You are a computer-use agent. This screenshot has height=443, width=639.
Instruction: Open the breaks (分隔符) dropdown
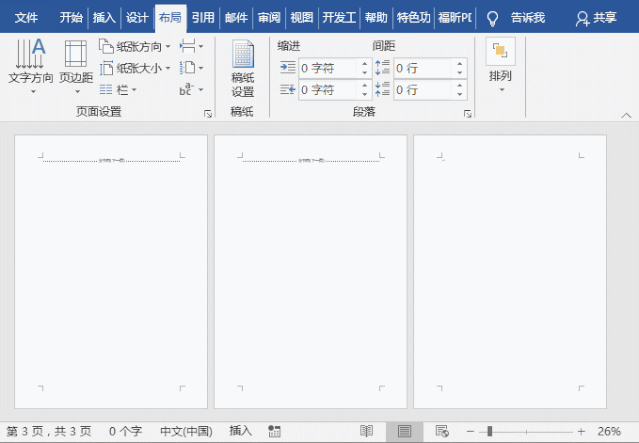coord(192,46)
